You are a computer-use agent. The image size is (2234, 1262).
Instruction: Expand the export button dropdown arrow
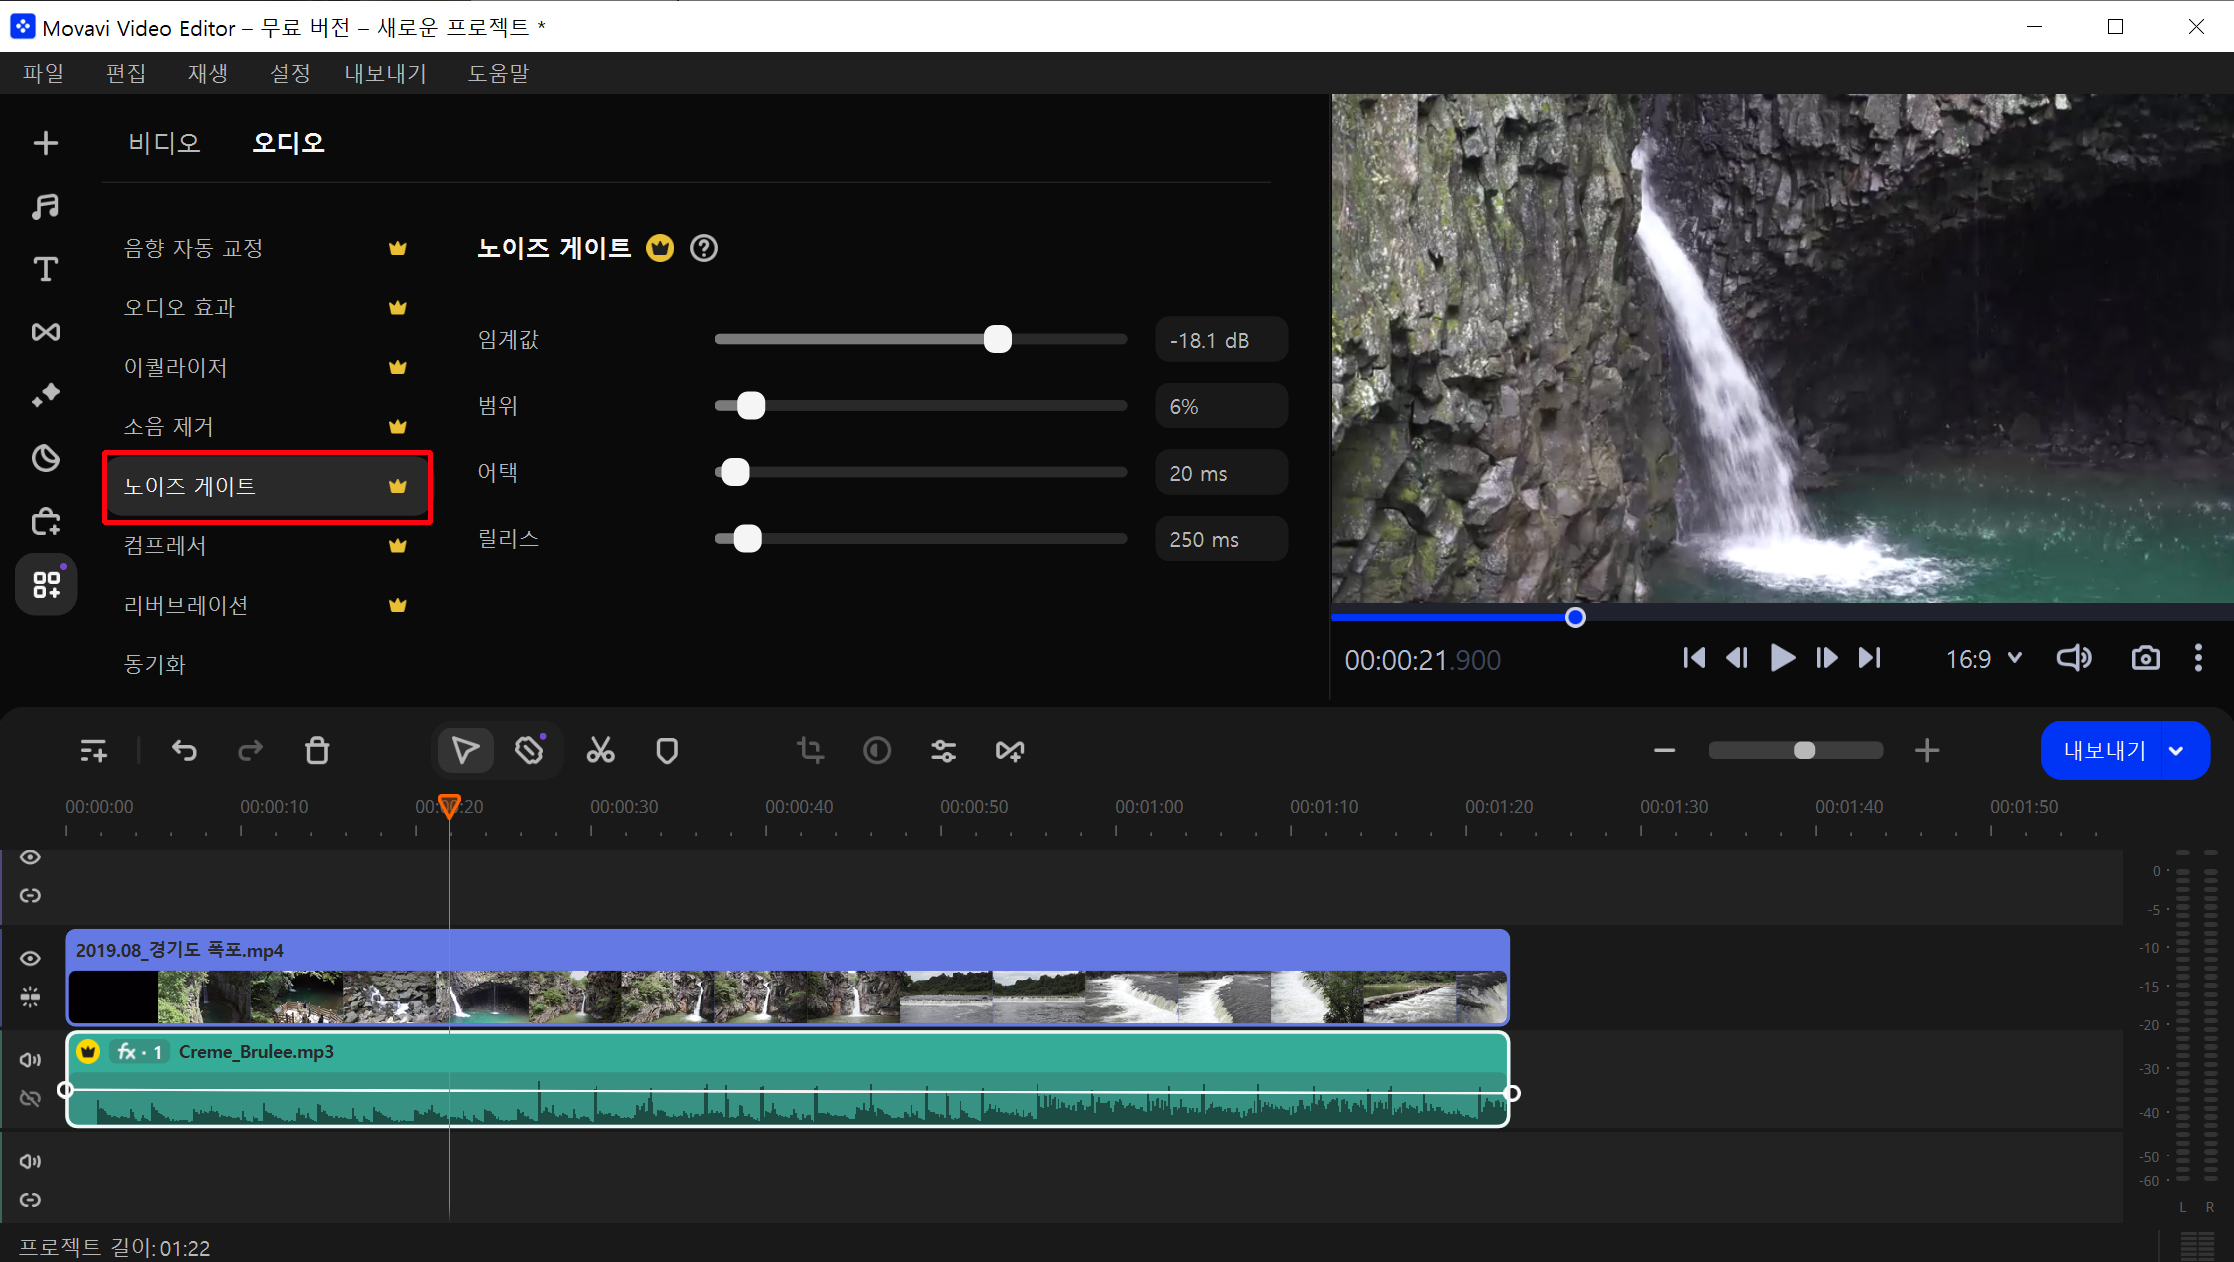pos(2176,751)
